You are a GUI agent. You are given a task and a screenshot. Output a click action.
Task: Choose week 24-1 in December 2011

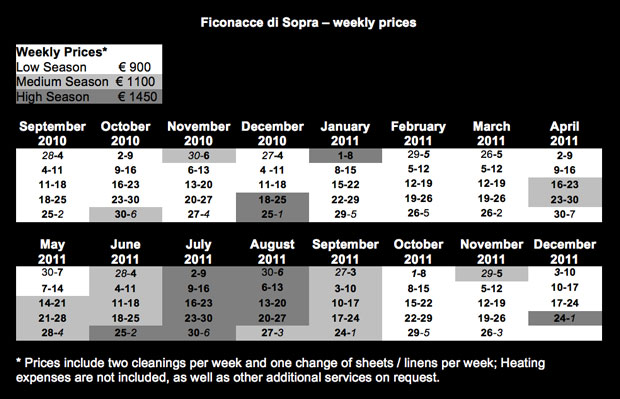pyautogui.click(x=565, y=318)
